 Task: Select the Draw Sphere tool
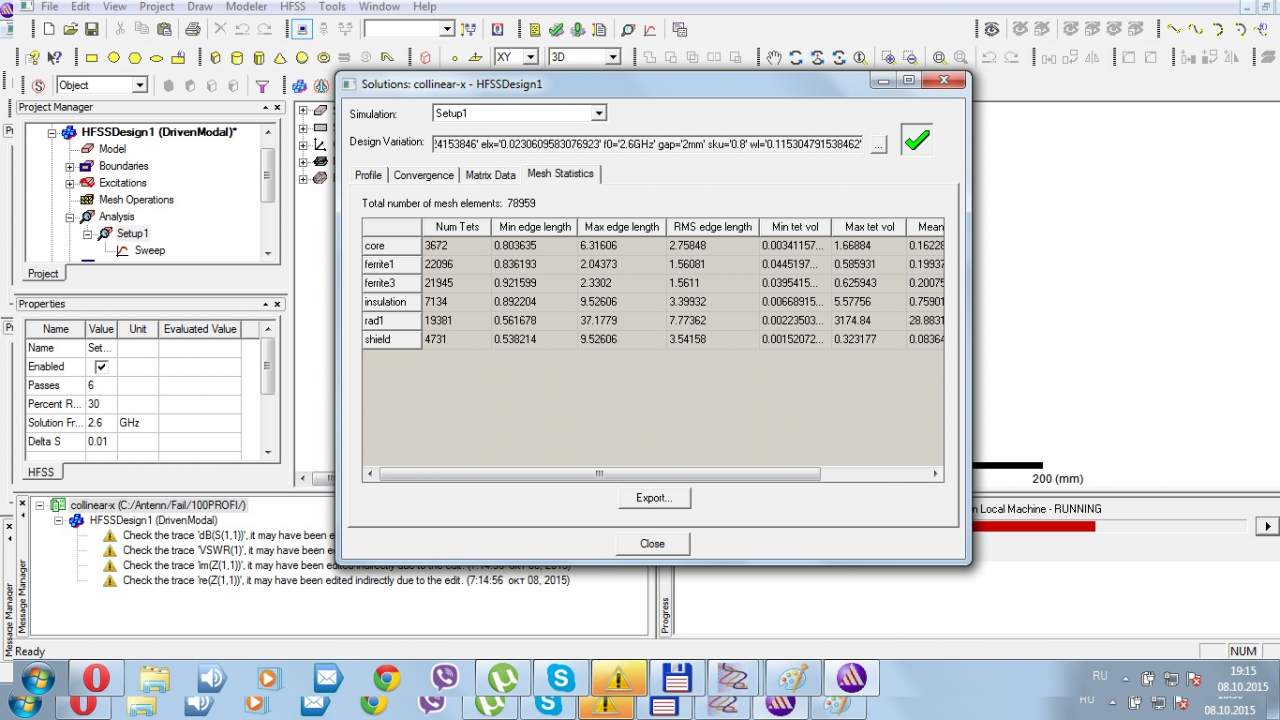coord(303,58)
